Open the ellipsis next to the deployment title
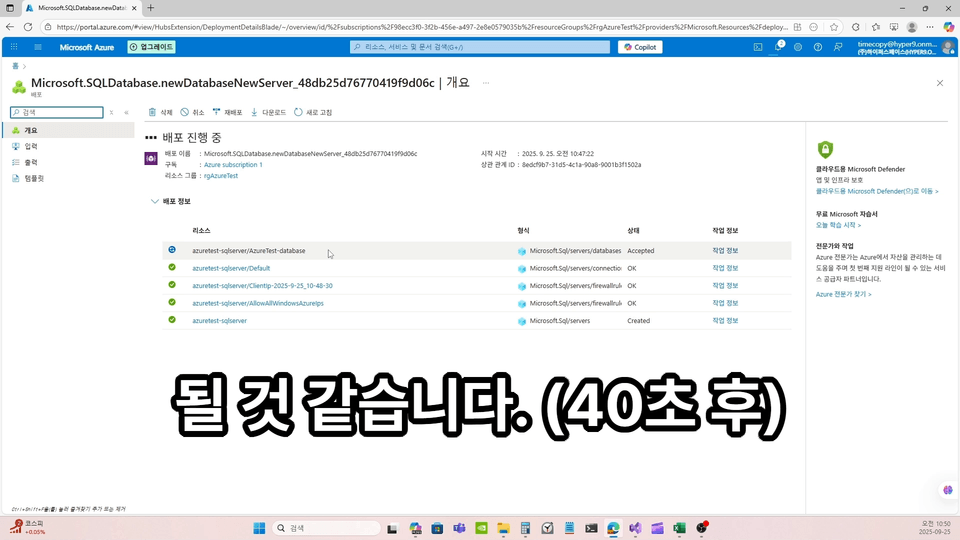960x540 pixels. (x=486, y=83)
